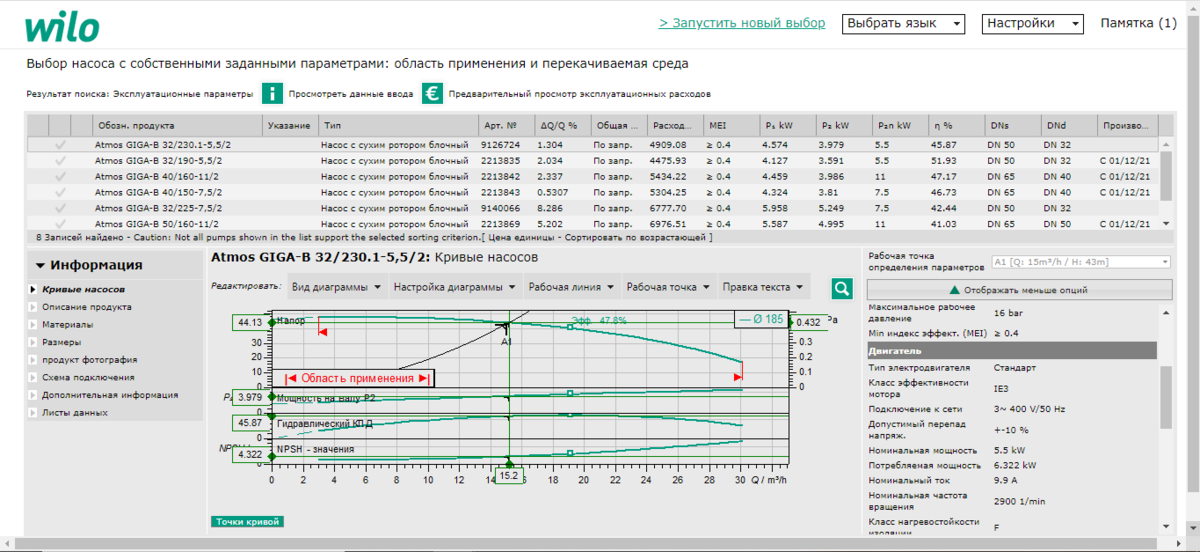Select Дополнительная информация in the info menu
The height and width of the screenshot is (552, 1200).
[110, 394]
